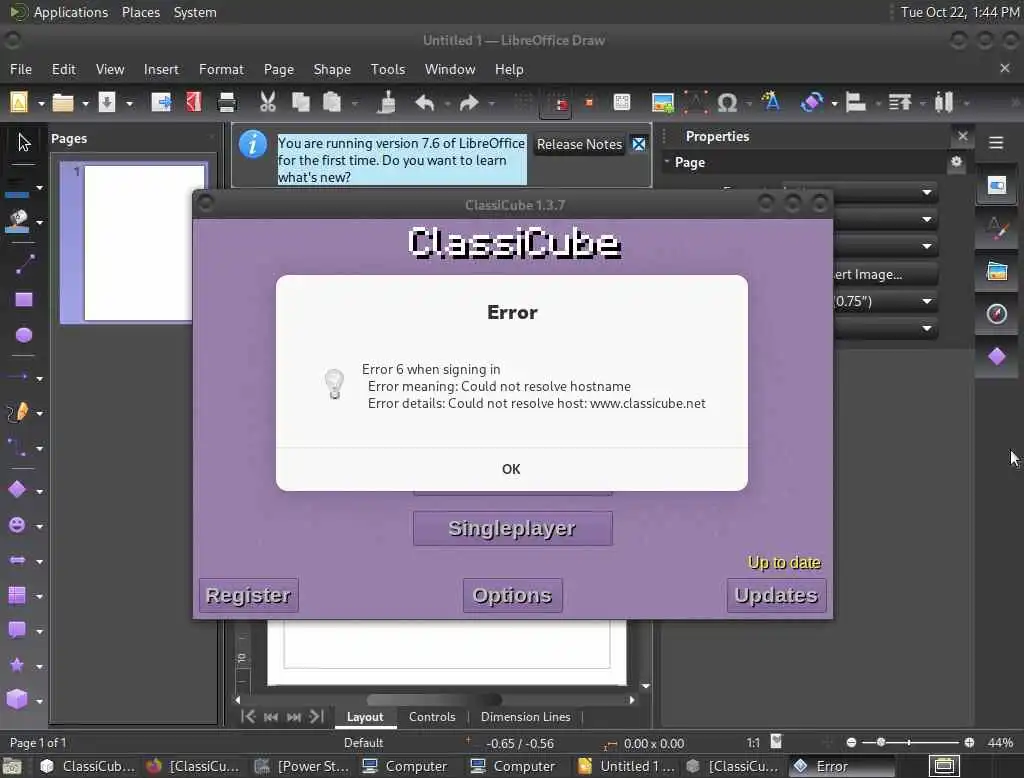Select the diamond Basic Shapes tool
The width and height of the screenshot is (1024, 778).
[x=17, y=490]
